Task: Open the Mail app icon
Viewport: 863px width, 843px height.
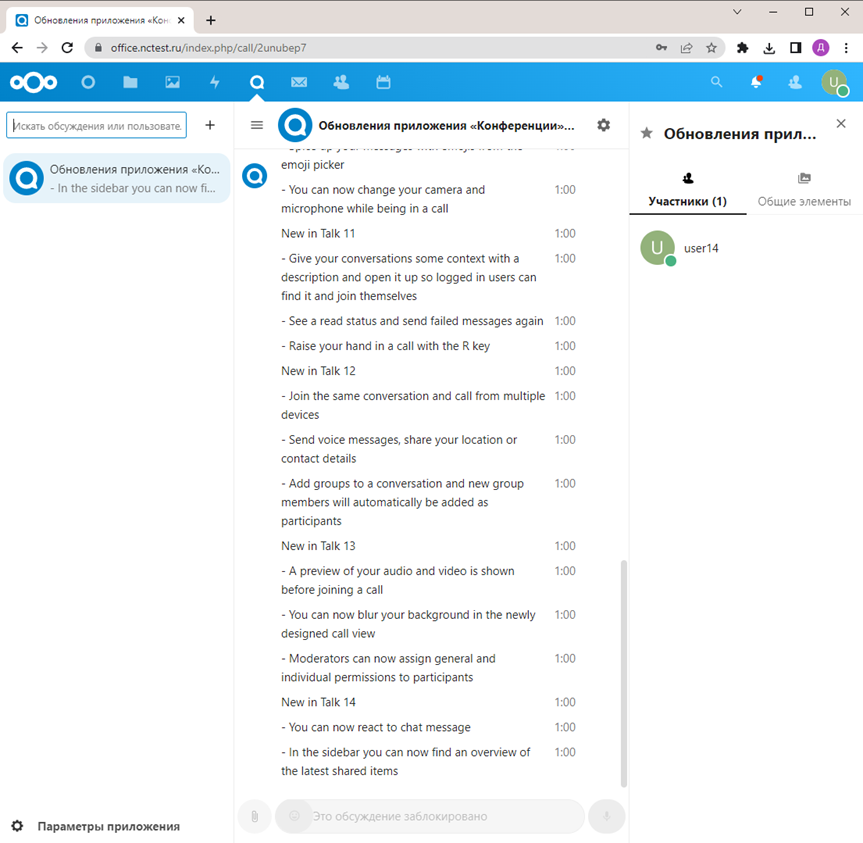Action: pyautogui.click(x=299, y=83)
